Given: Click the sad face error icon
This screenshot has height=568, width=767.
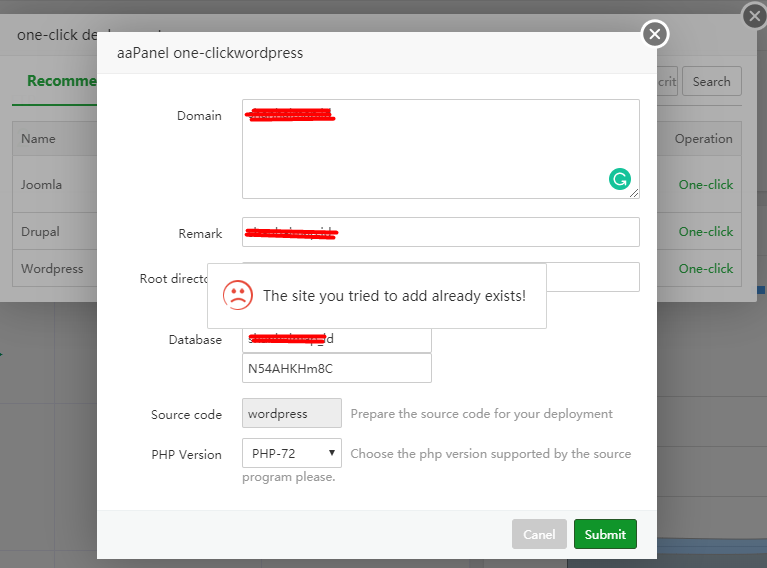Looking at the screenshot, I should [x=237, y=295].
